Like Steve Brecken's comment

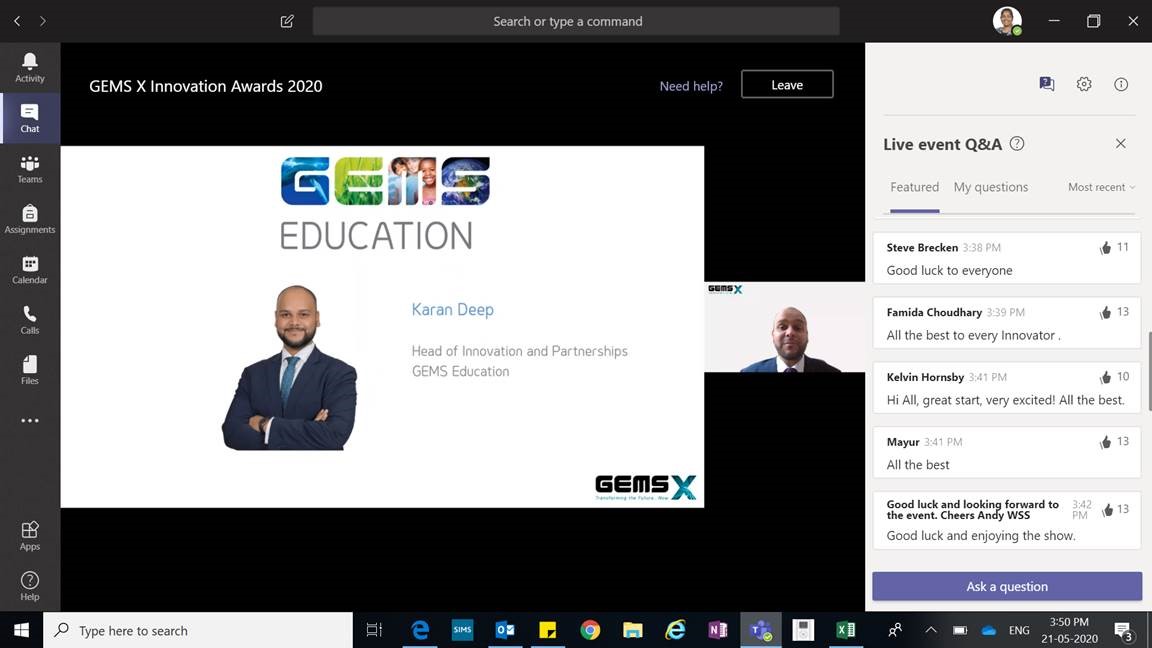pyautogui.click(x=1105, y=248)
